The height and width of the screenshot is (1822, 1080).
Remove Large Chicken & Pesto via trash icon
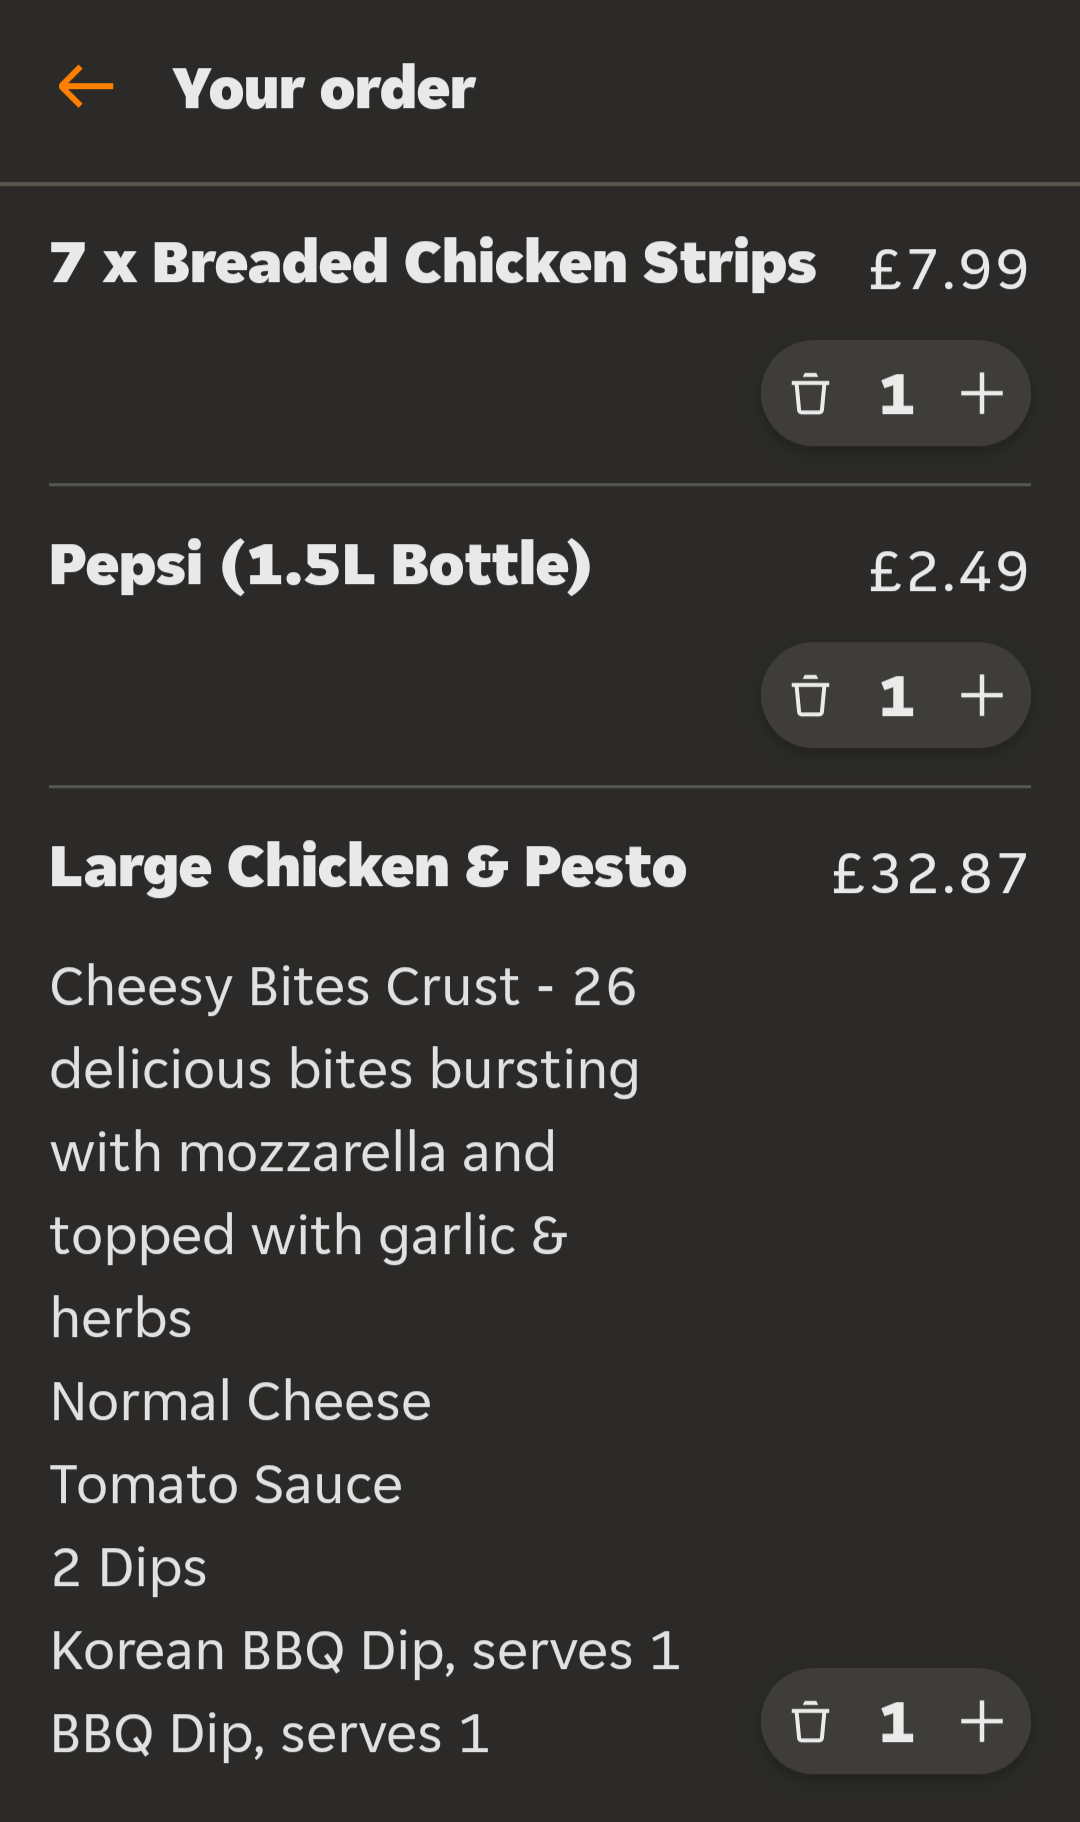point(810,1722)
